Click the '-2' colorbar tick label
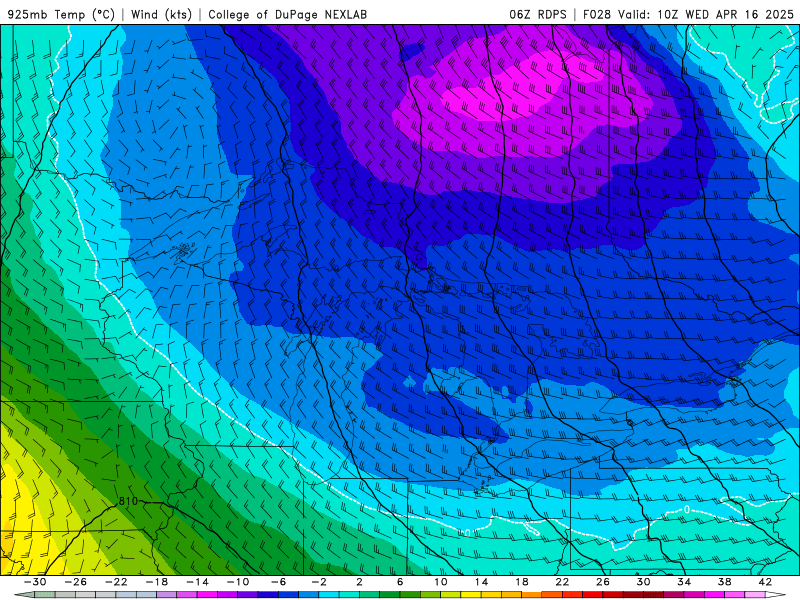Viewport: 800px width, 600px height. tap(319, 582)
